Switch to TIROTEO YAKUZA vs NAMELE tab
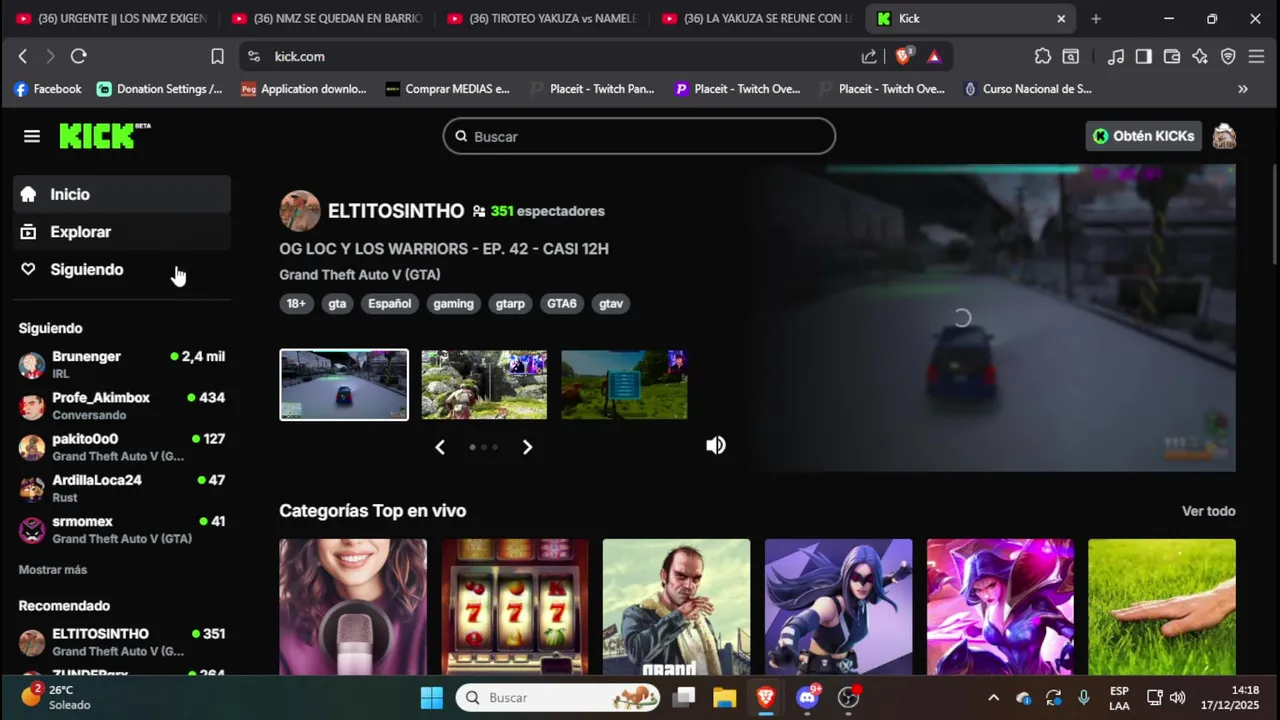The width and height of the screenshot is (1280, 720). point(543,18)
